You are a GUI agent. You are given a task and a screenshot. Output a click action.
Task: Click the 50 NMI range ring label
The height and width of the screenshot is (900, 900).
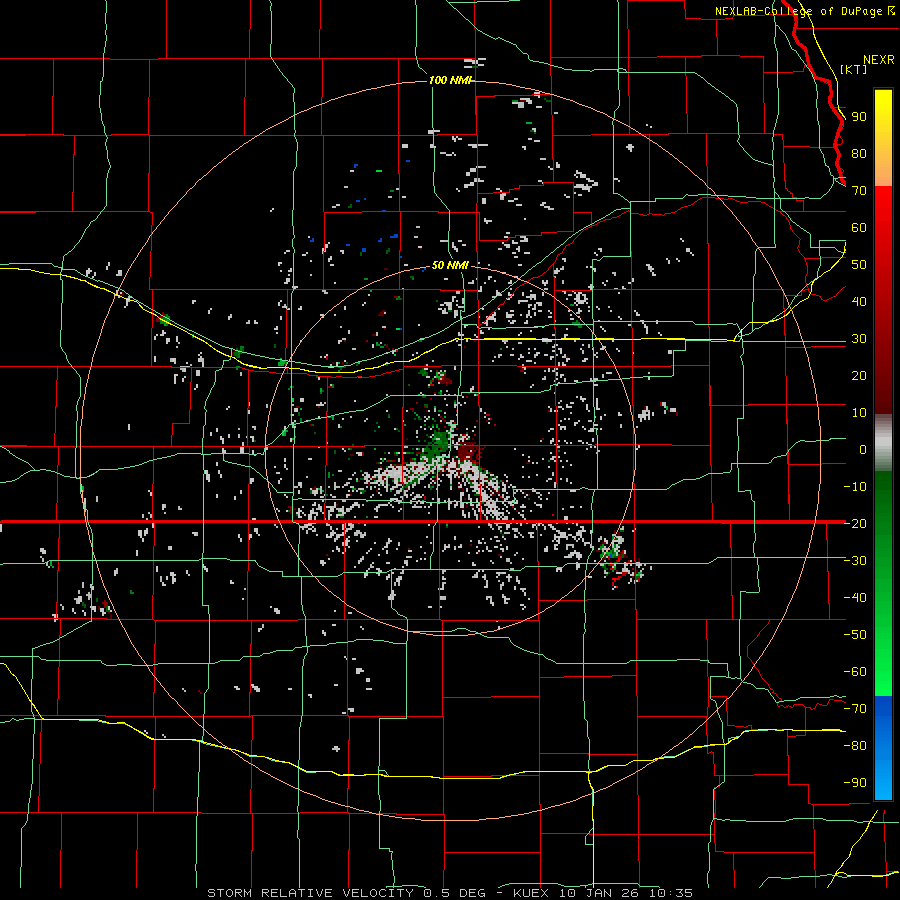[x=450, y=265]
